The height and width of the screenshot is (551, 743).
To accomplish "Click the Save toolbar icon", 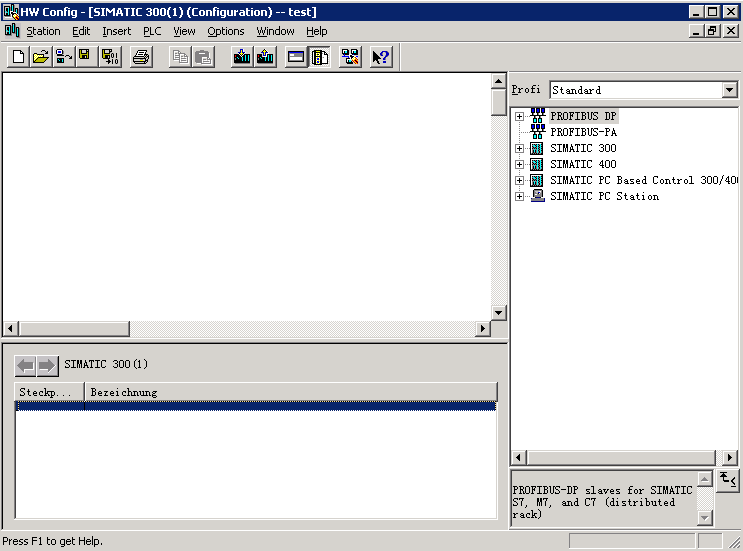I will click(86, 57).
